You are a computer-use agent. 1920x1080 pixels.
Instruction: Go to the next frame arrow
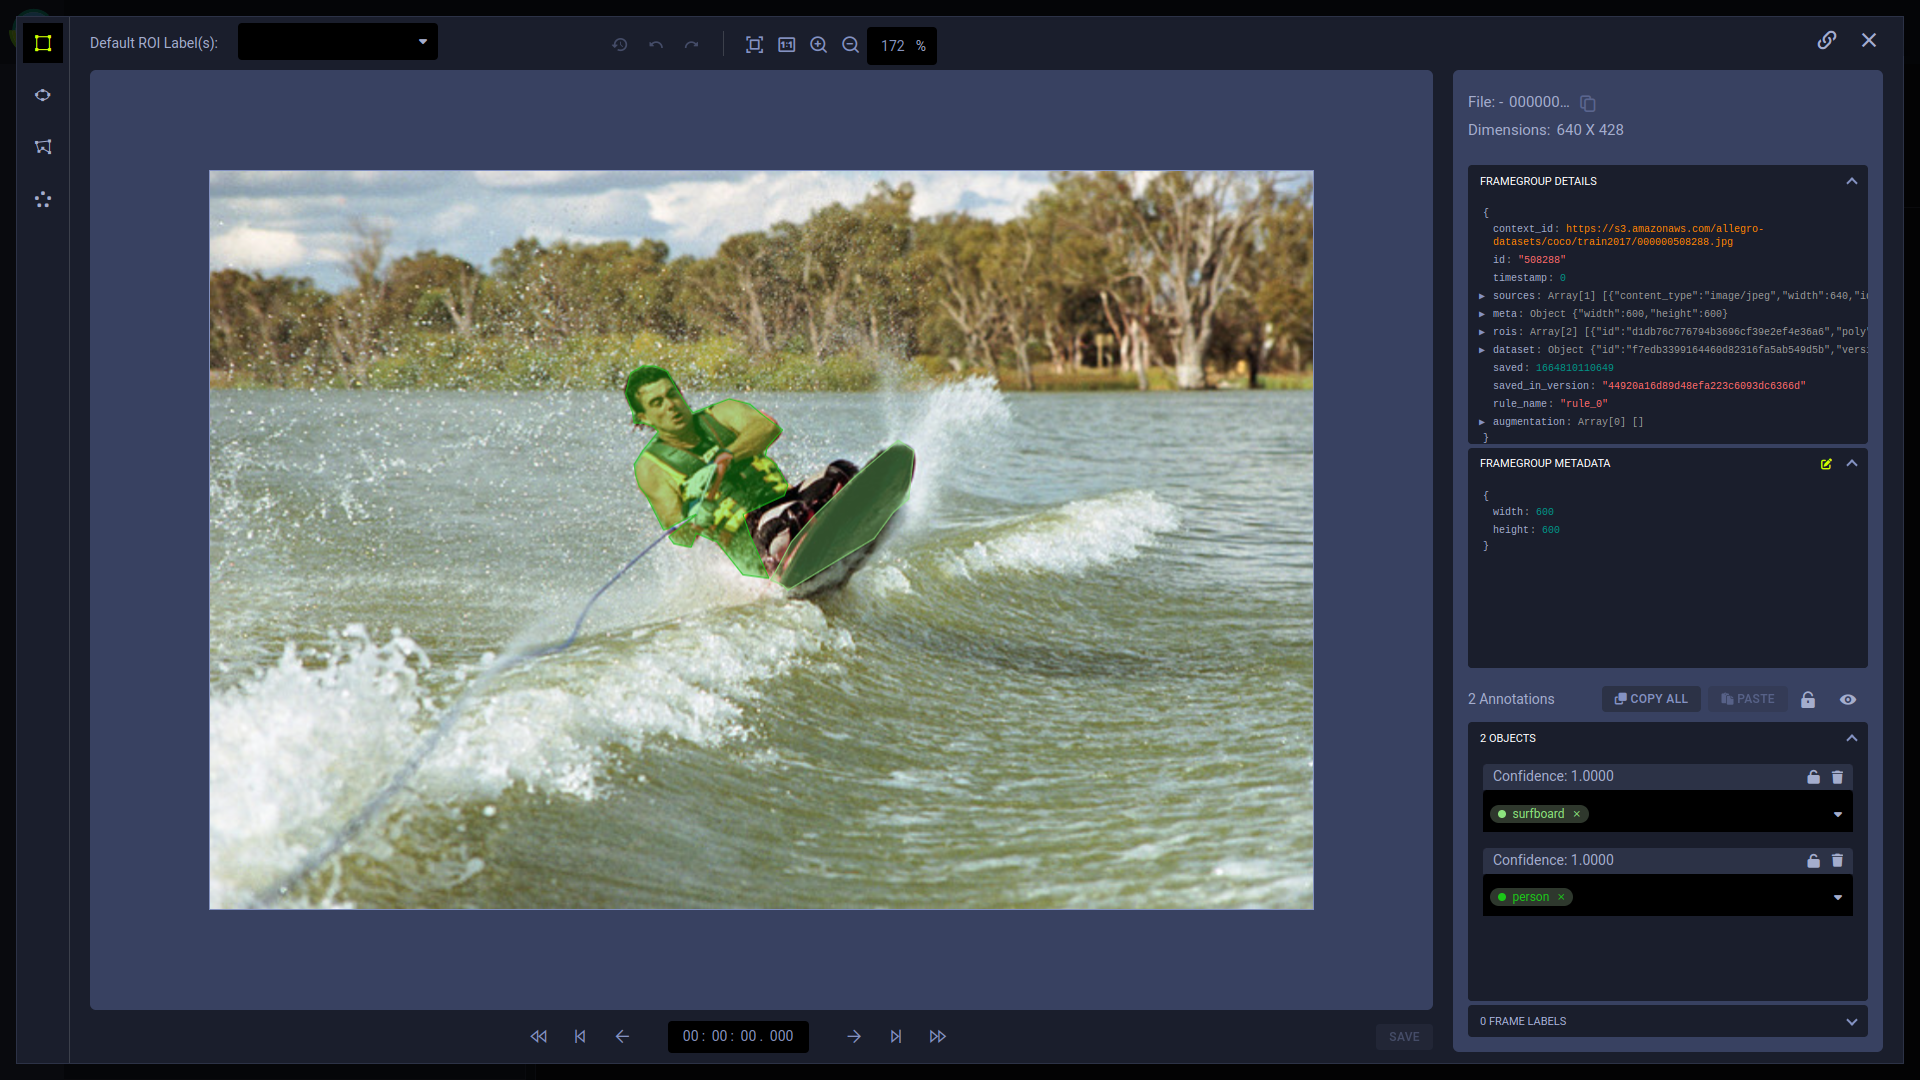click(x=854, y=1037)
